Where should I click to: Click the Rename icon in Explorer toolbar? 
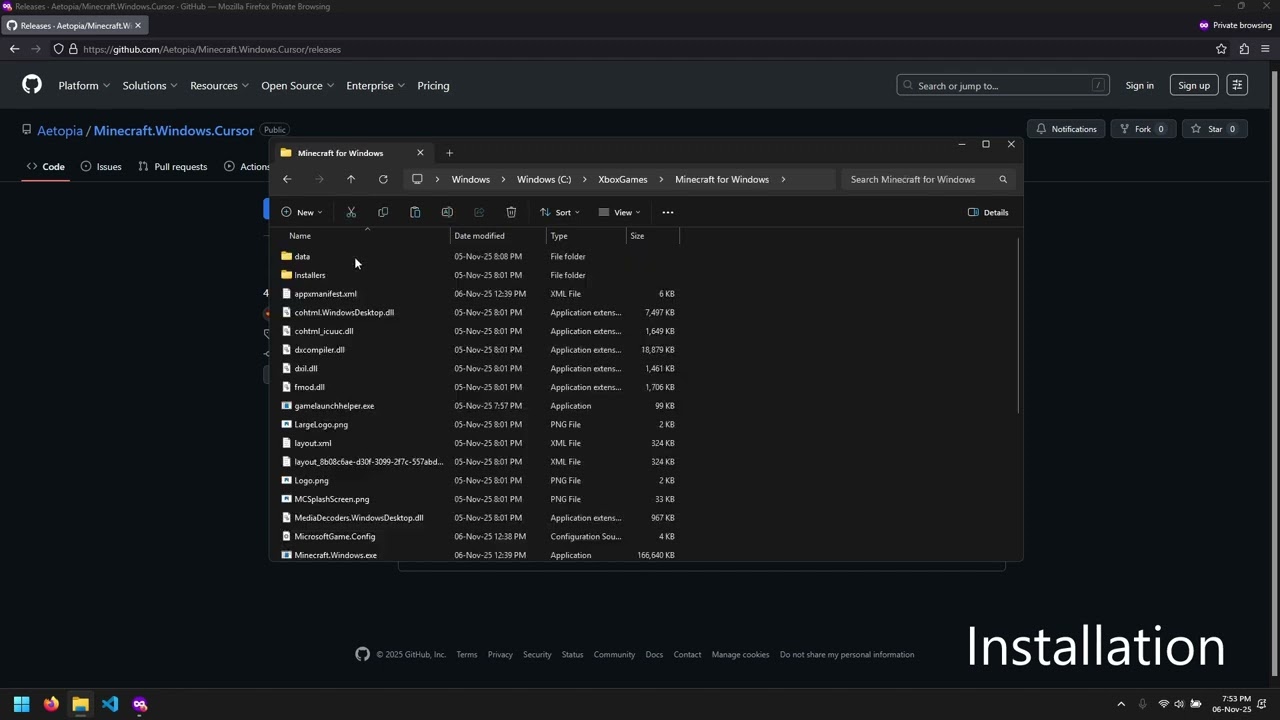click(447, 212)
